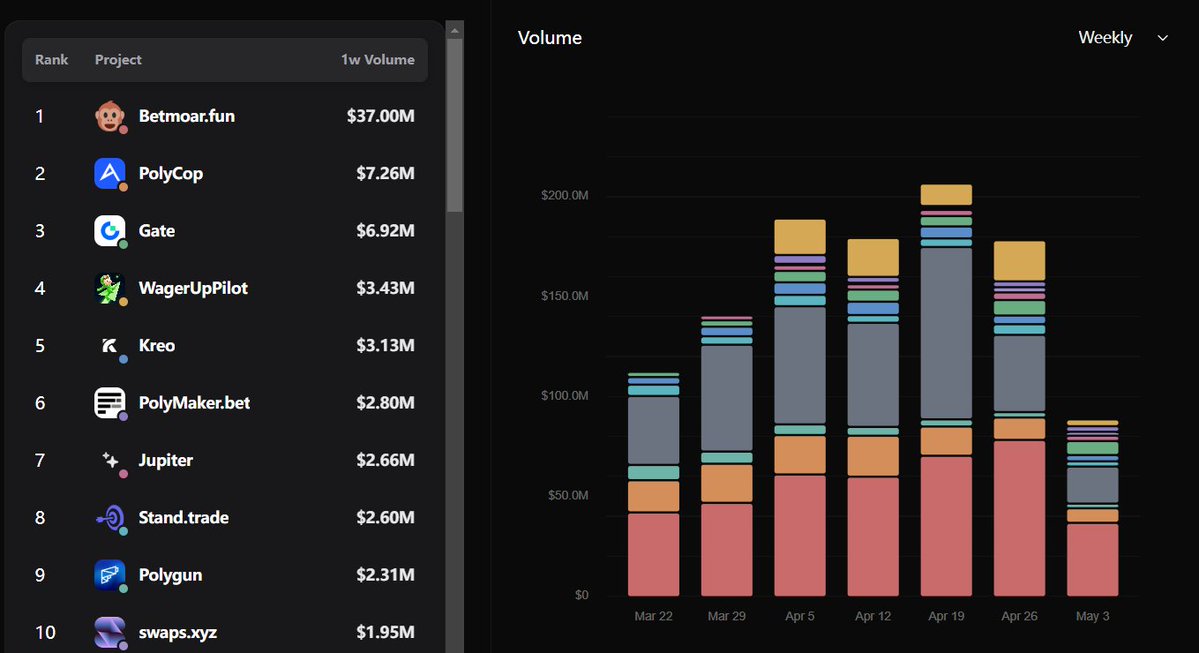Click the $1.95M volume value
The image size is (1199, 653).
pos(385,632)
